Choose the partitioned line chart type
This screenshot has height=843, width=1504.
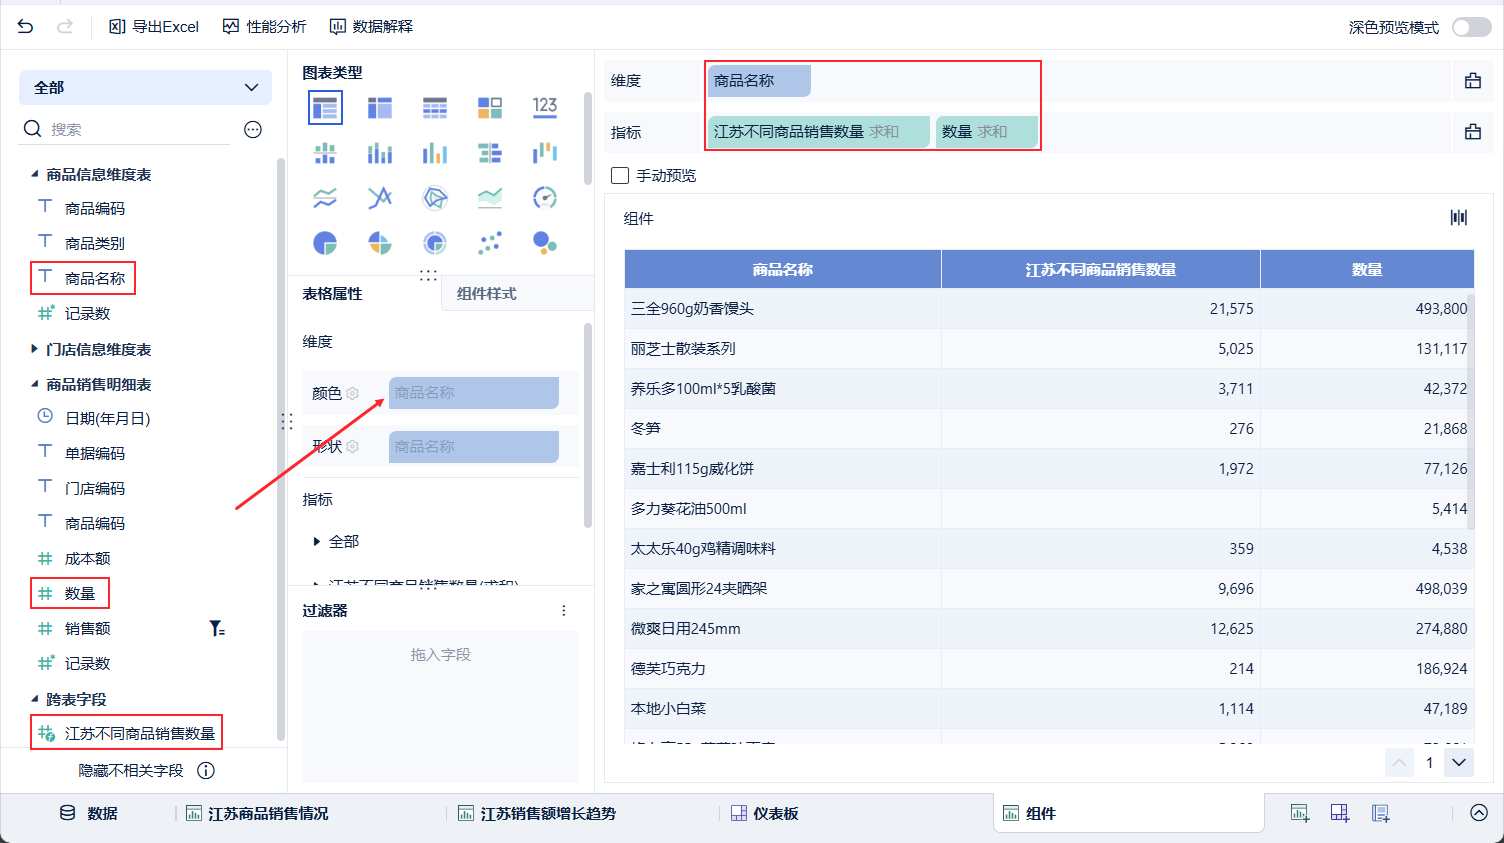click(325, 198)
